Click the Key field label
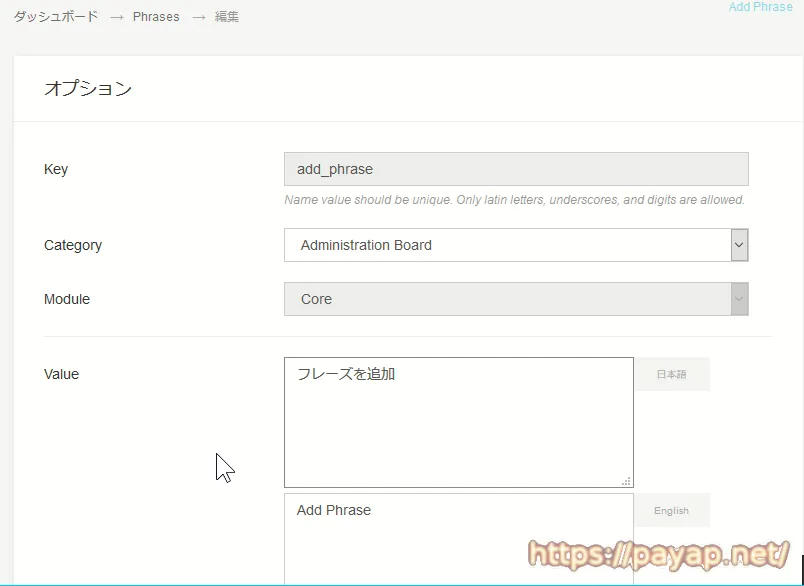The image size is (804, 586). 56,169
